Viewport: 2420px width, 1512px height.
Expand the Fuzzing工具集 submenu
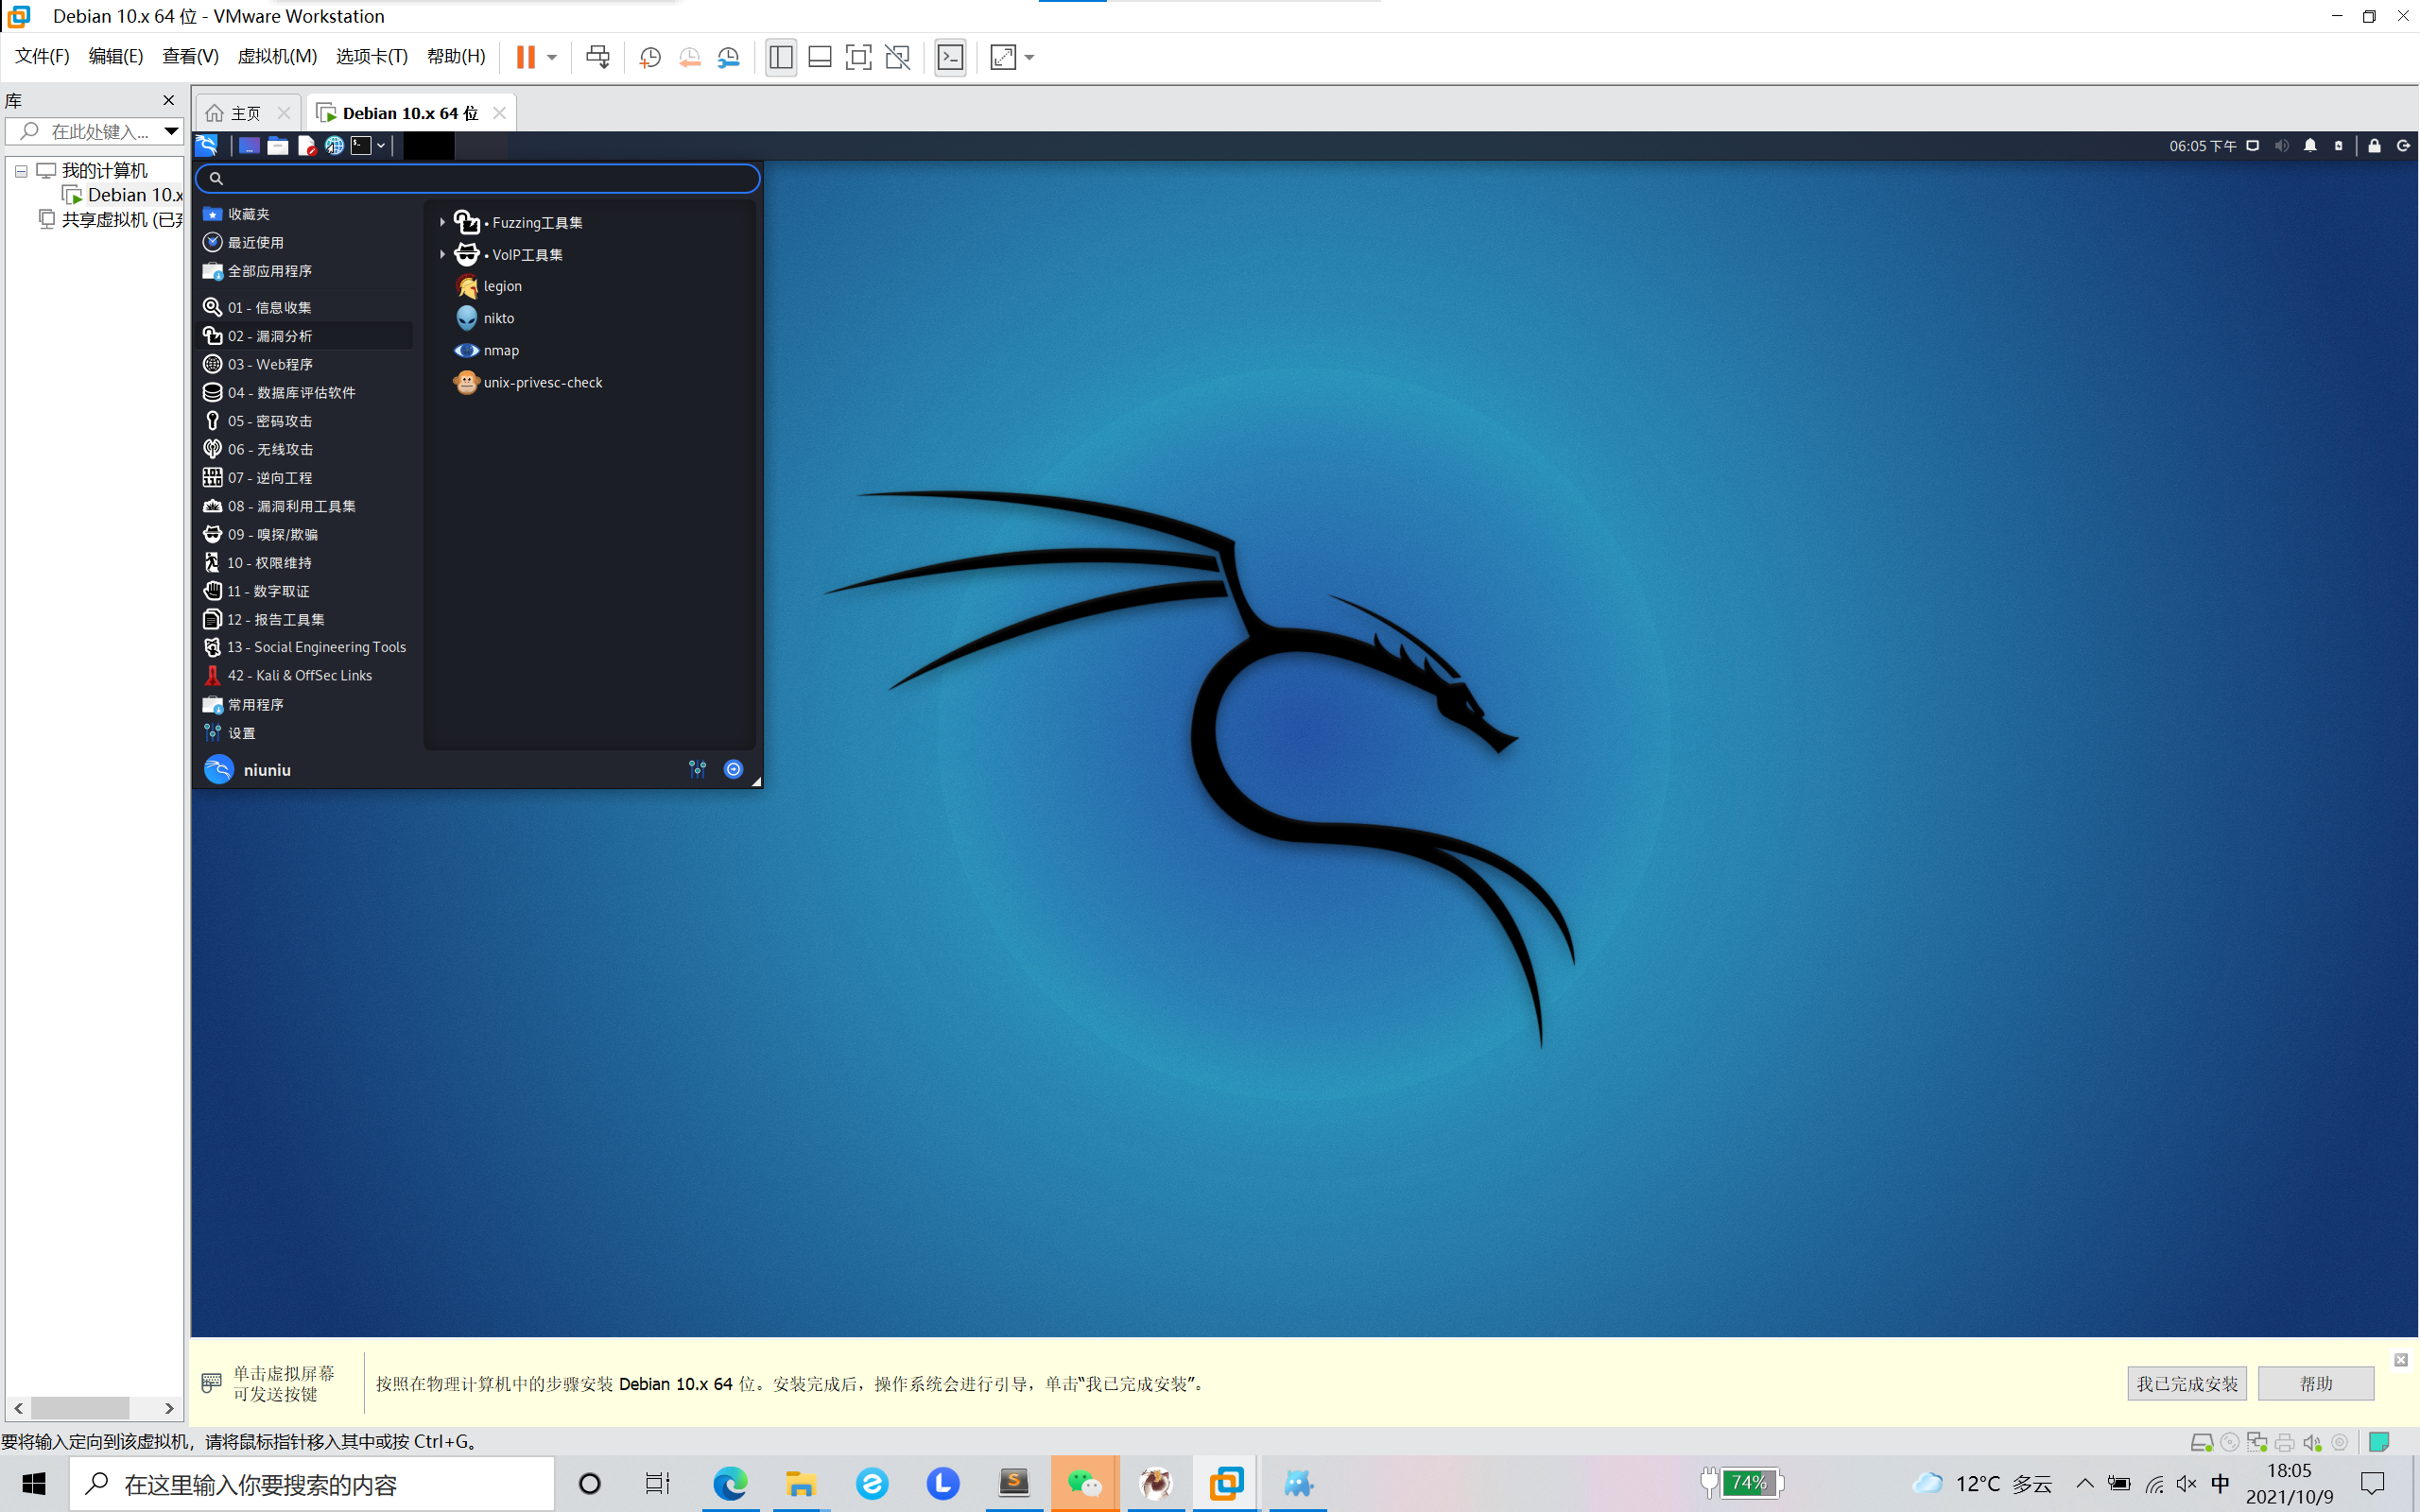(442, 222)
